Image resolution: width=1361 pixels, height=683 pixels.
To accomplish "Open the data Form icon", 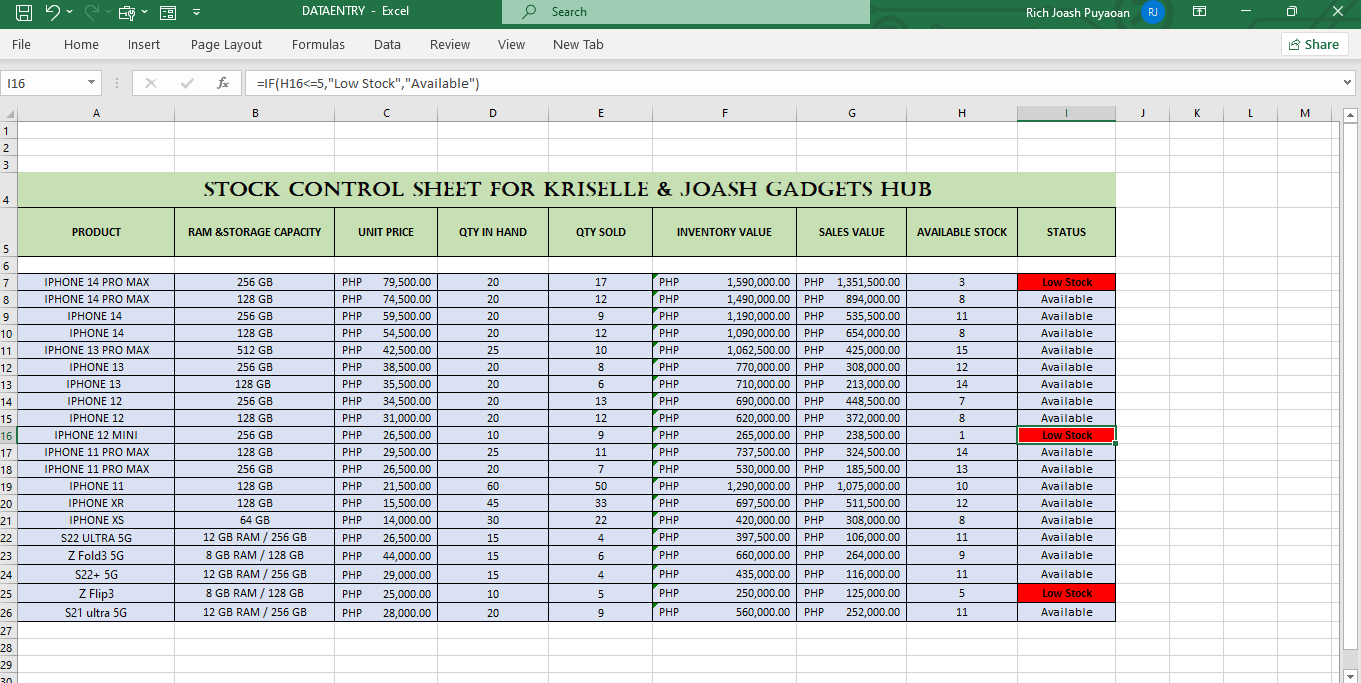I will coord(168,12).
